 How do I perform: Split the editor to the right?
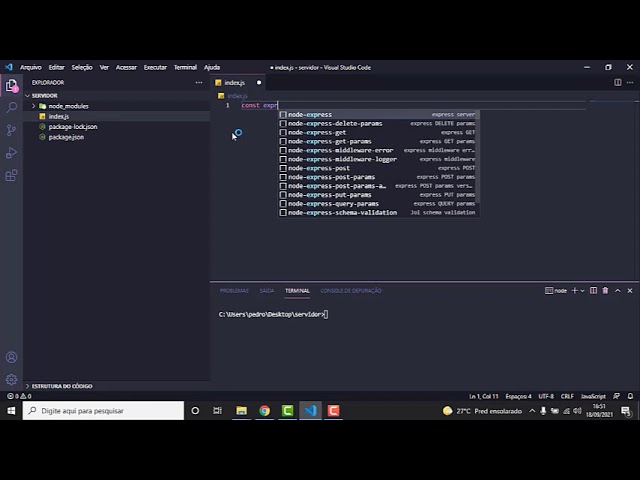618,82
